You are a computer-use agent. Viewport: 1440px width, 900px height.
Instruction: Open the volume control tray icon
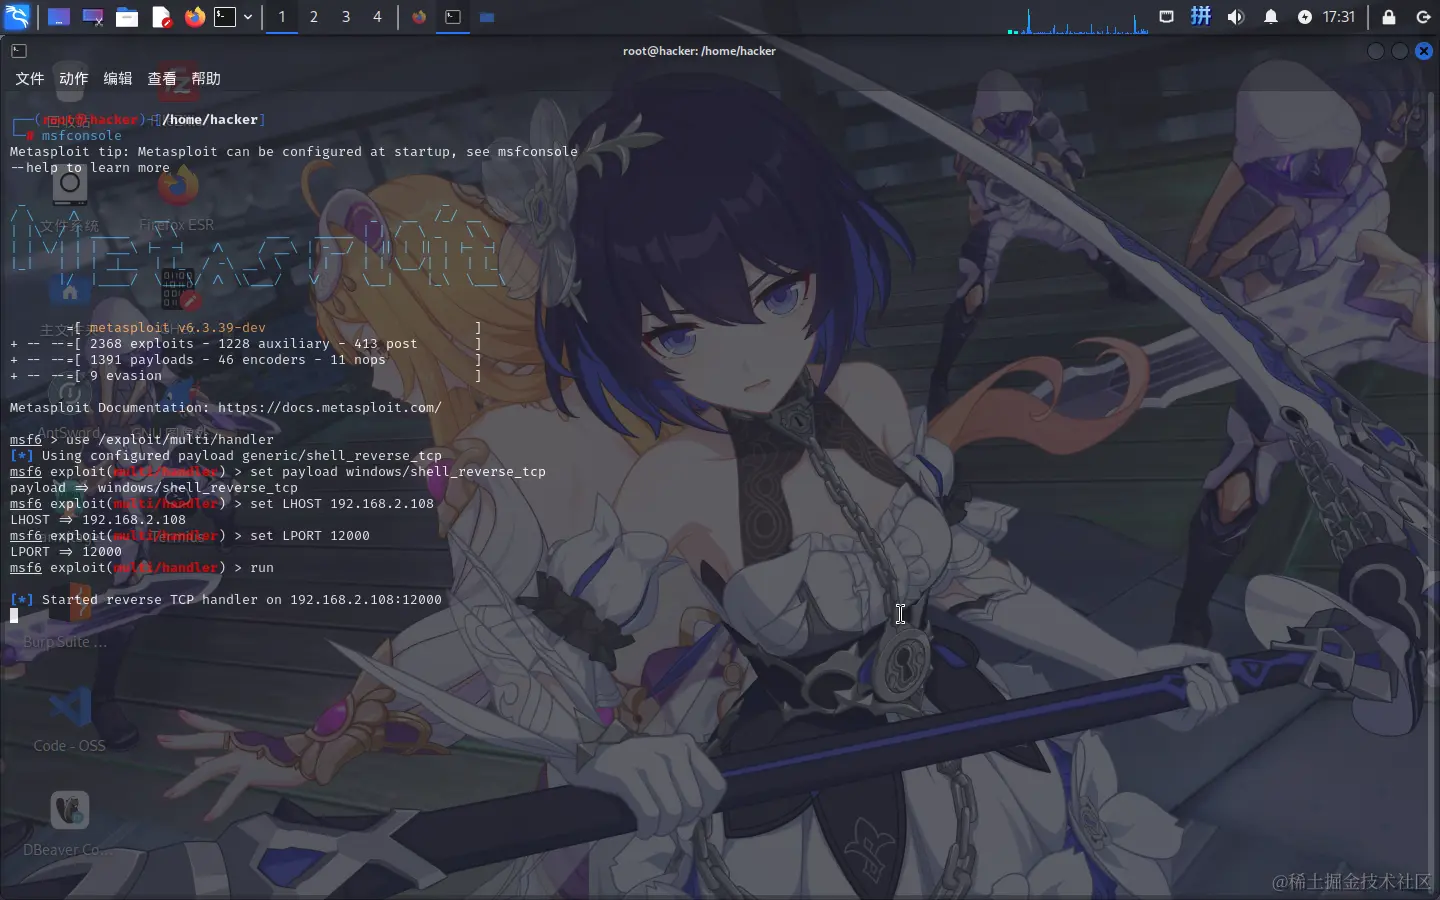point(1236,17)
